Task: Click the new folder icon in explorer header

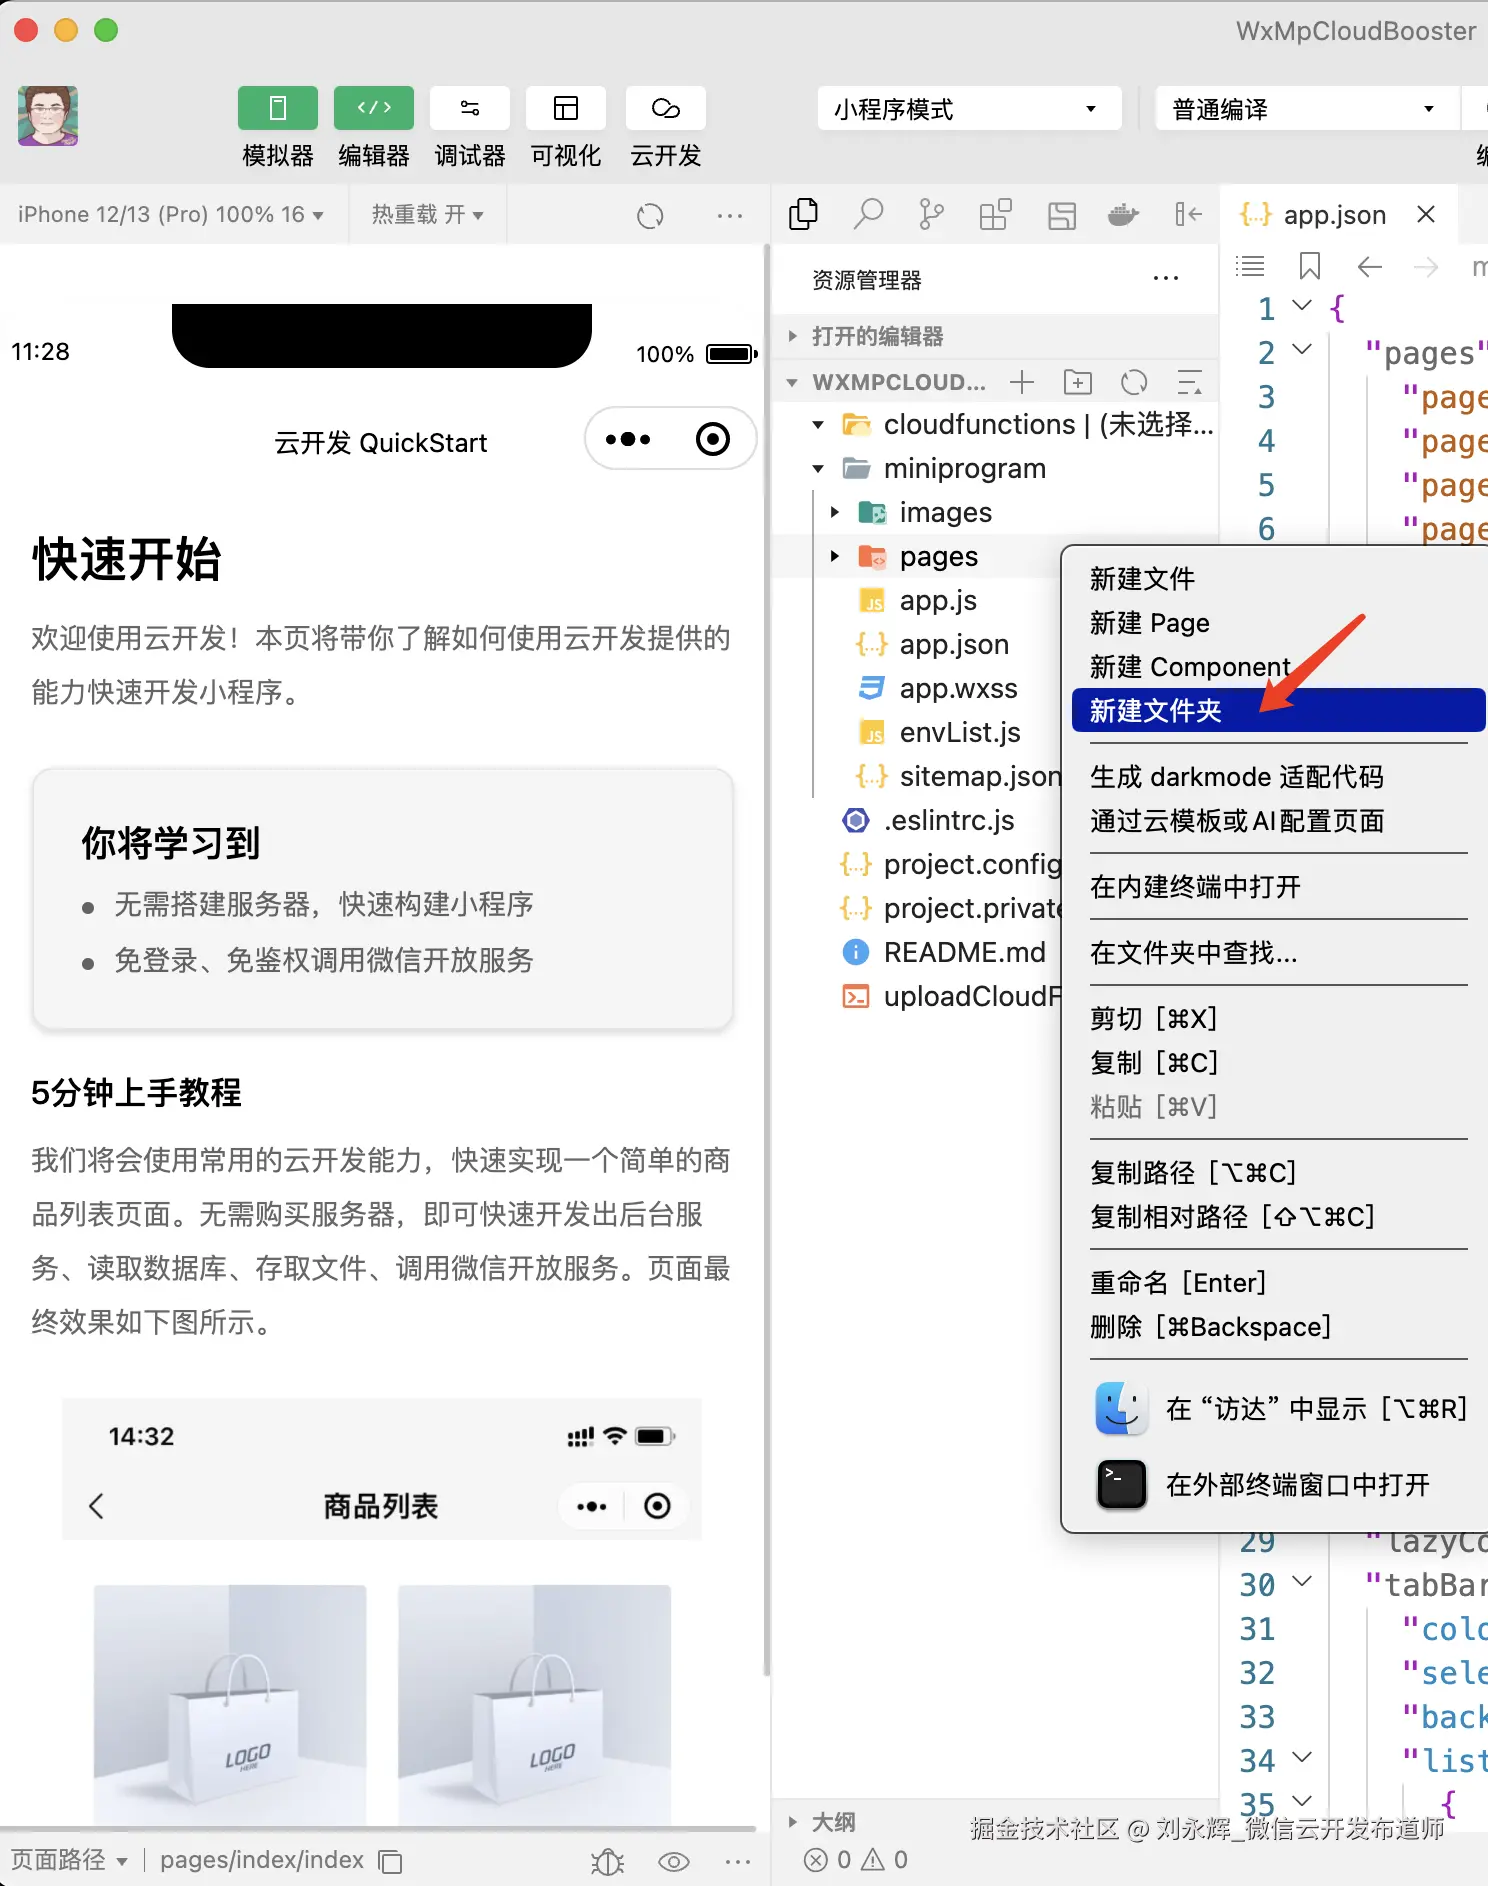Action: tap(1078, 381)
